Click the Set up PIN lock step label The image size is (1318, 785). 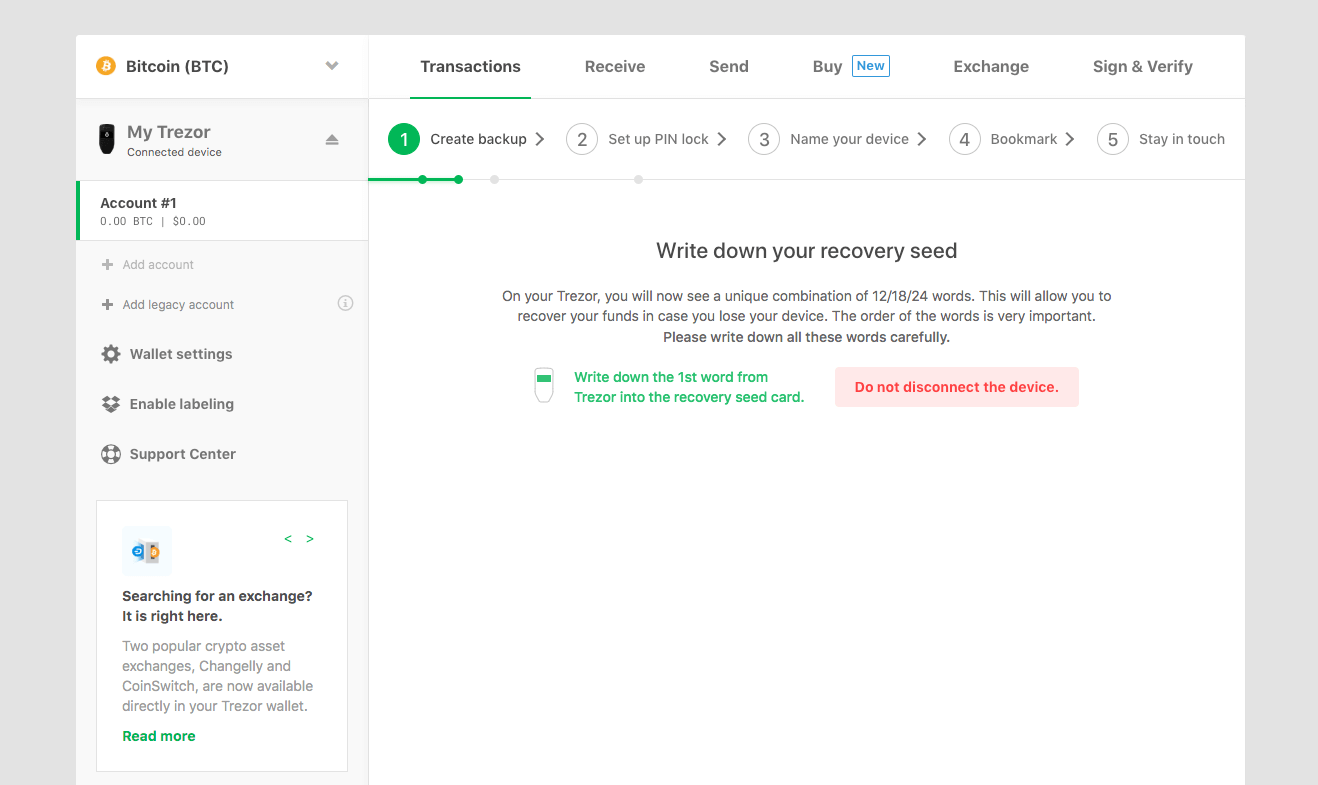pos(658,139)
